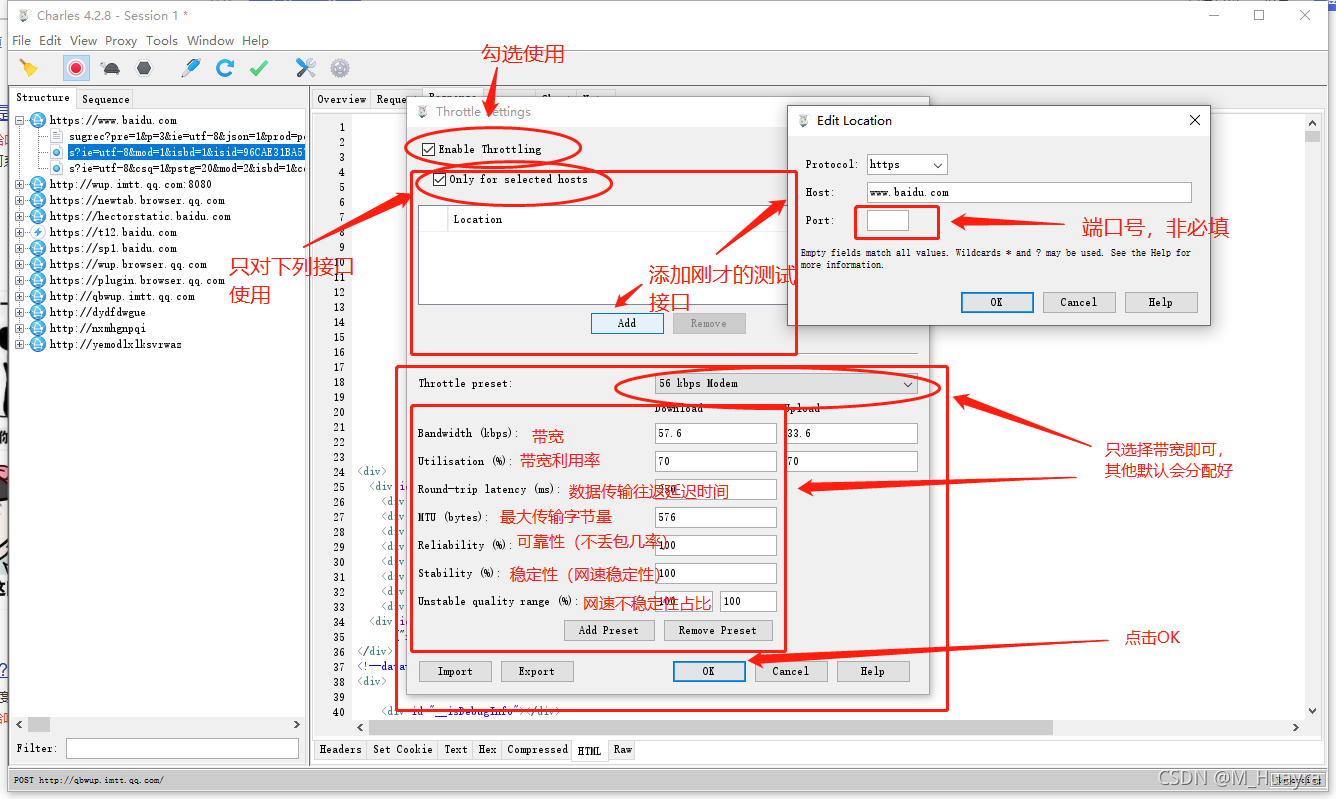Click the Port field in Edit Location
Screen dimensions: 1336x799
coord(888,220)
